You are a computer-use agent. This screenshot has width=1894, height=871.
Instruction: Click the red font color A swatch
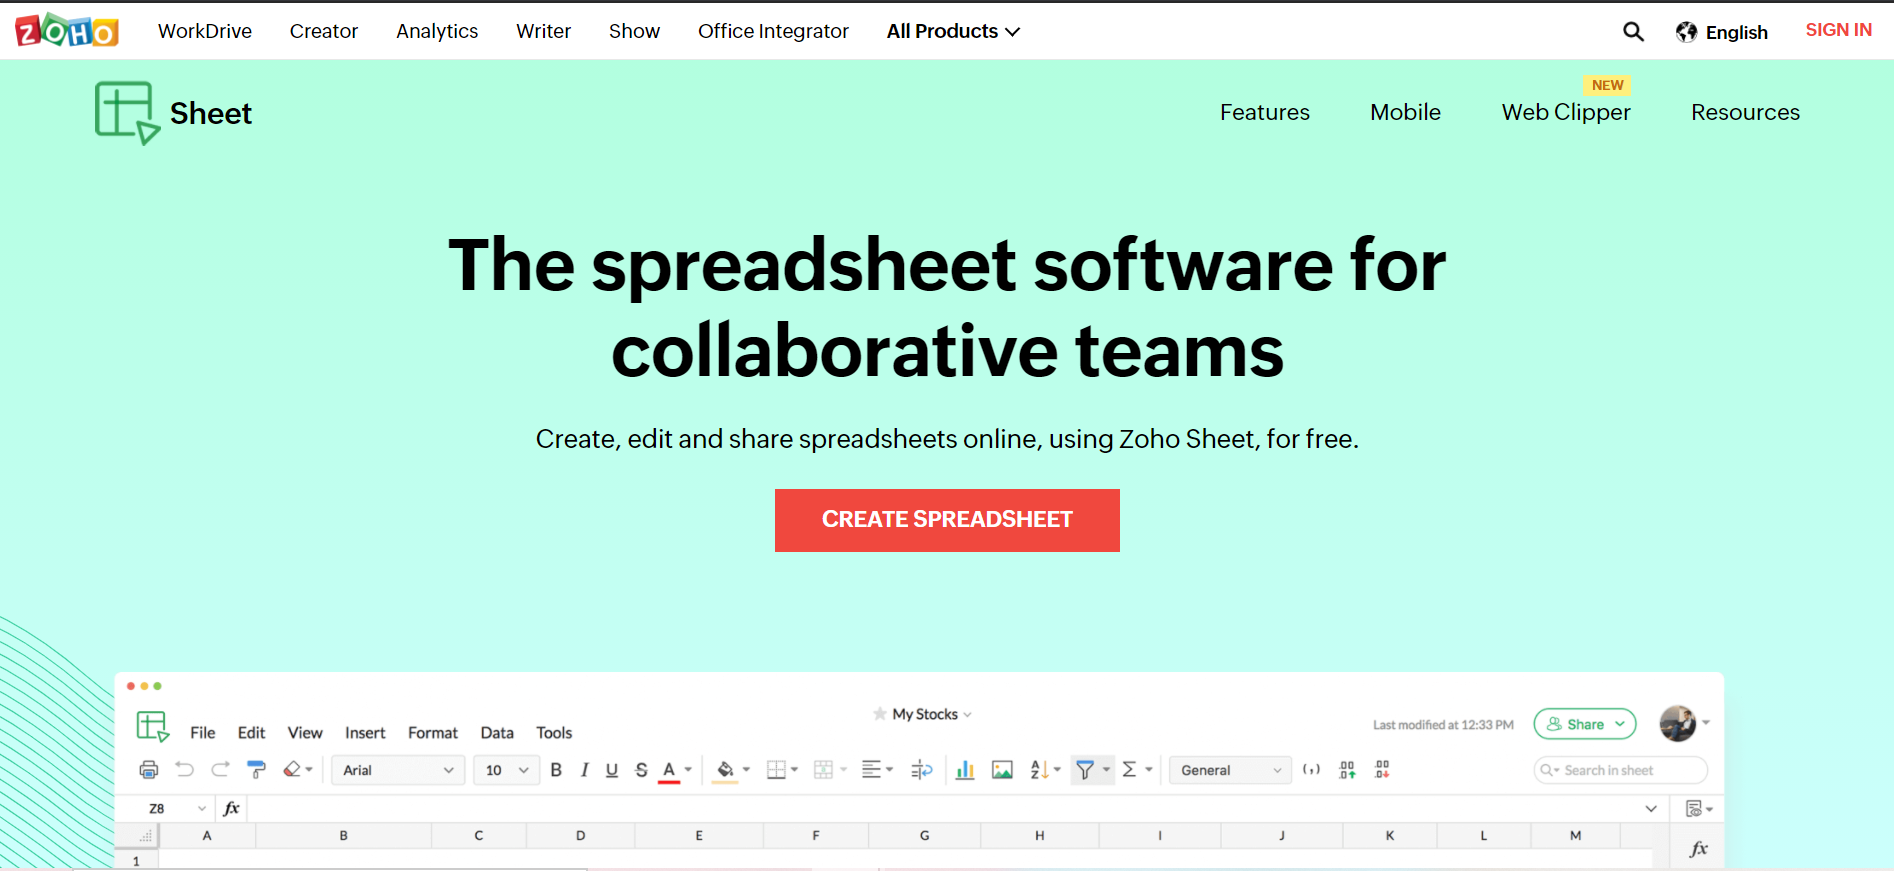[669, 771]
